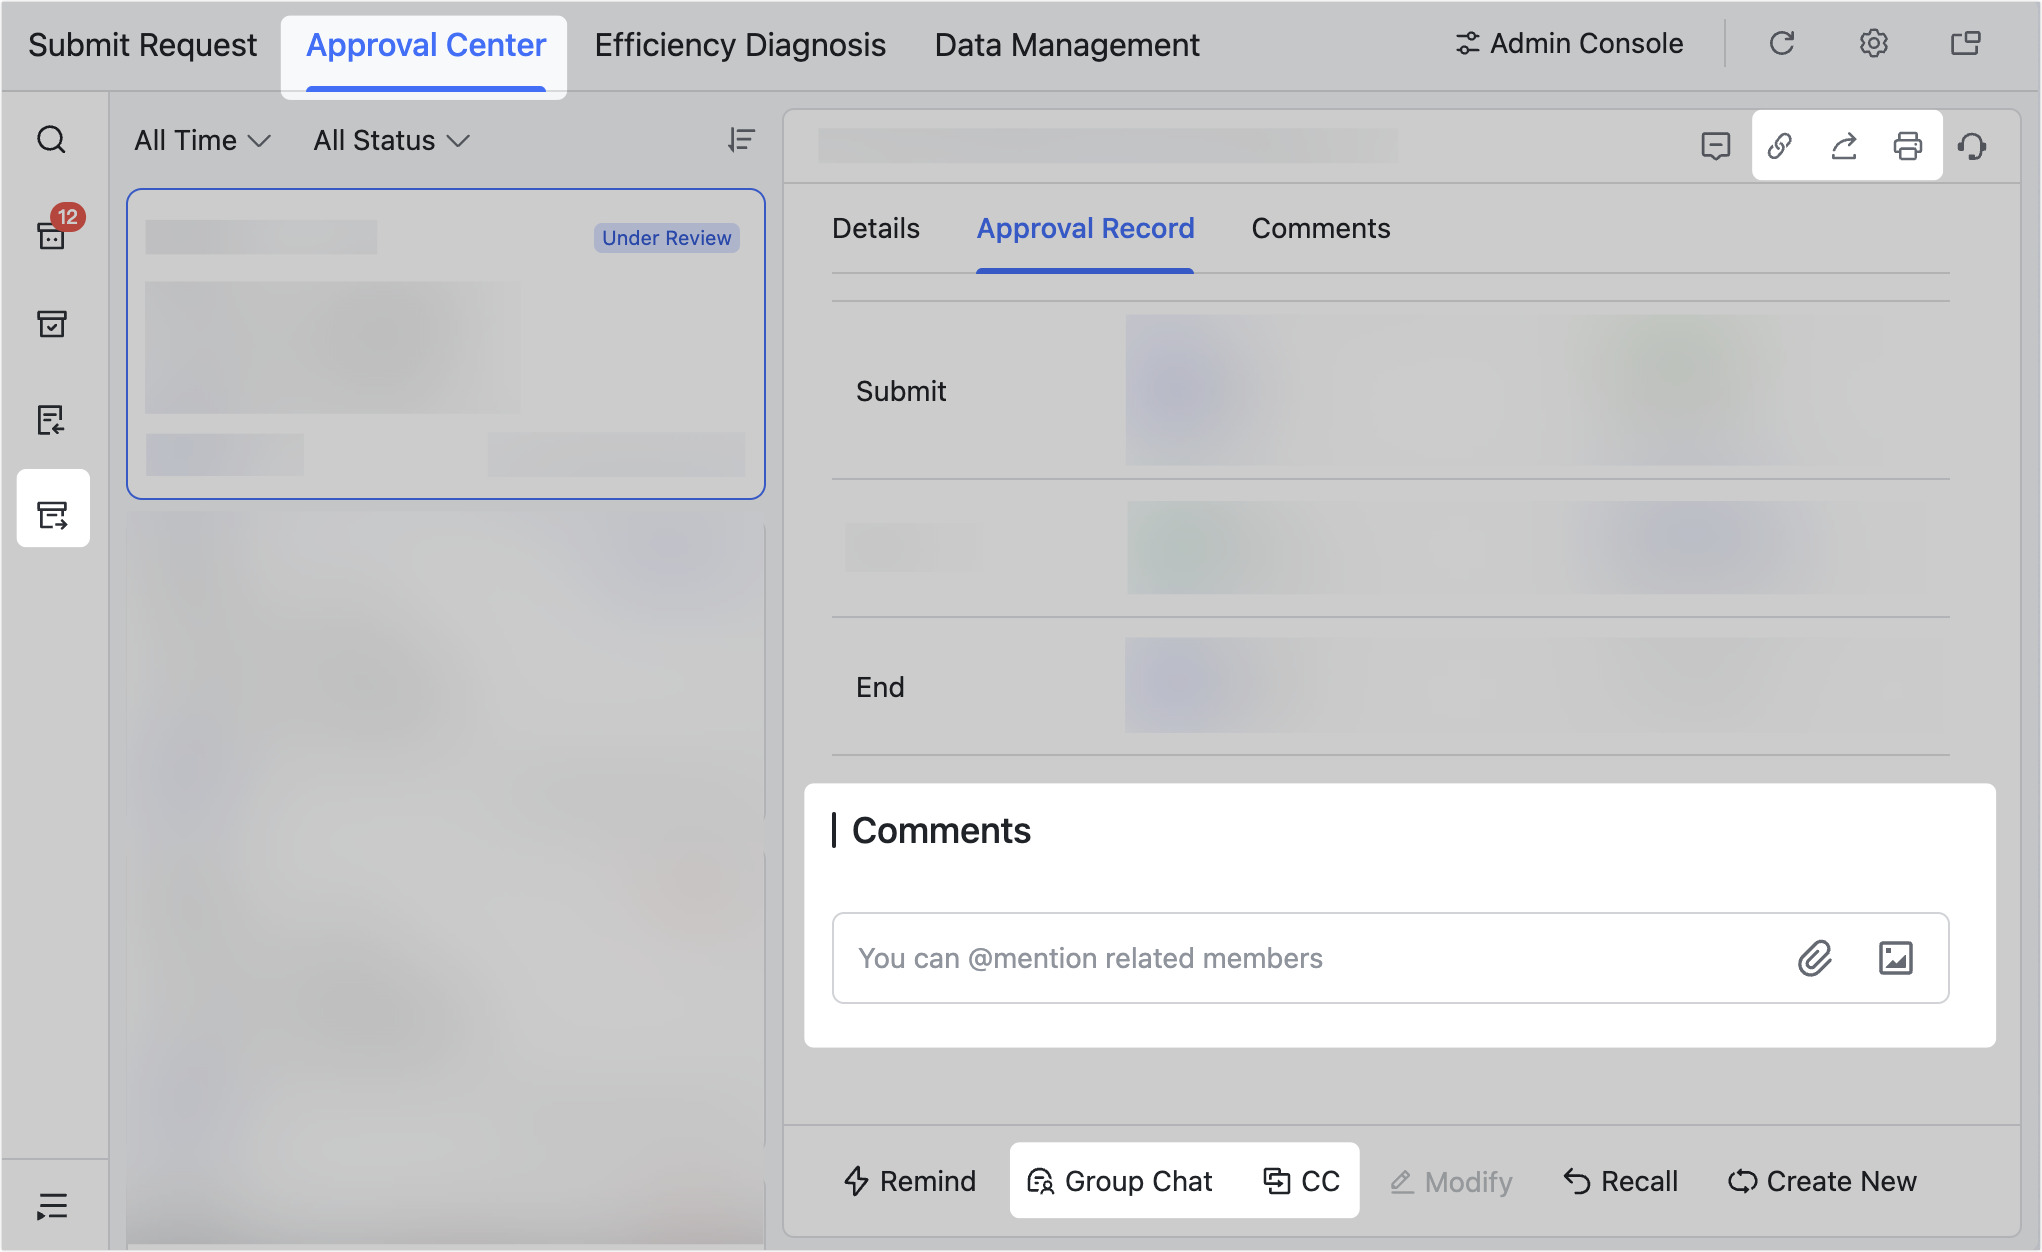Select the submitted-by-me sidebar icon

(53, 509)
